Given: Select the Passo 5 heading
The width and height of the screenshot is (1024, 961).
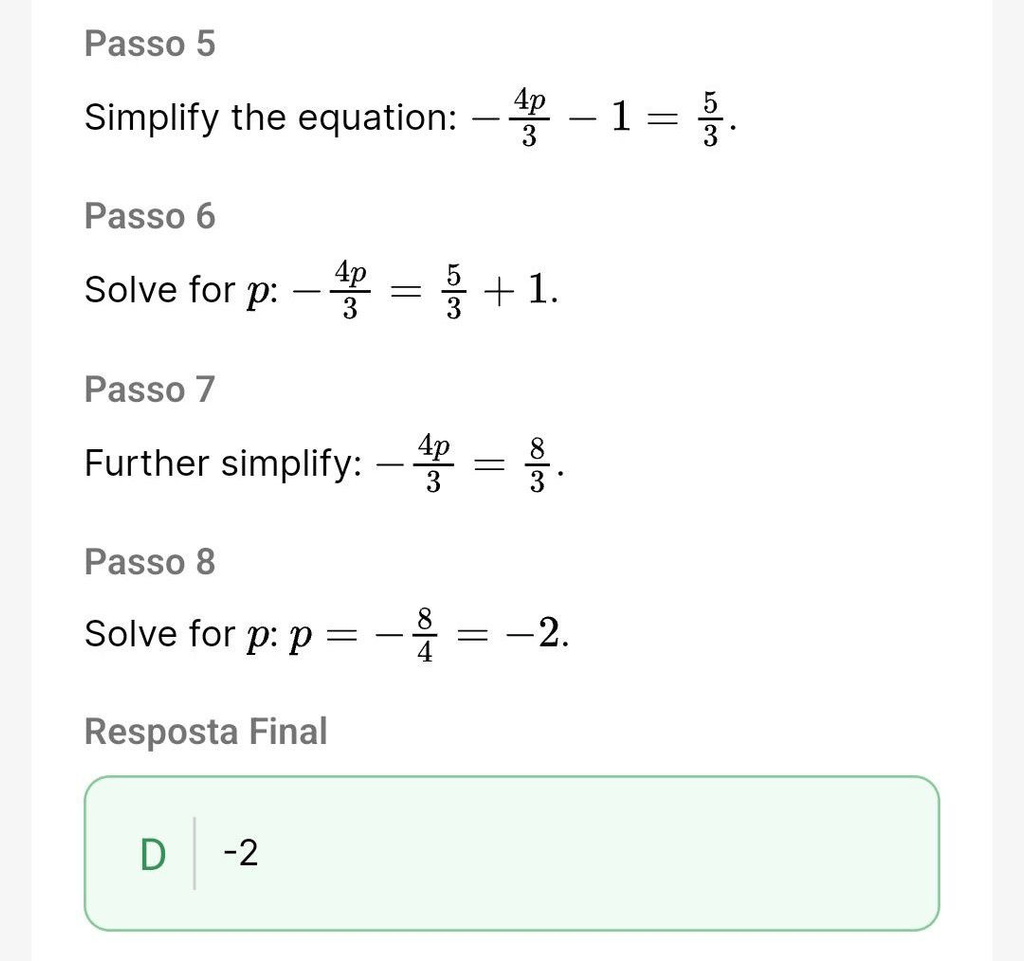Looking at the screenshot, I should click(x=150, y=44).
